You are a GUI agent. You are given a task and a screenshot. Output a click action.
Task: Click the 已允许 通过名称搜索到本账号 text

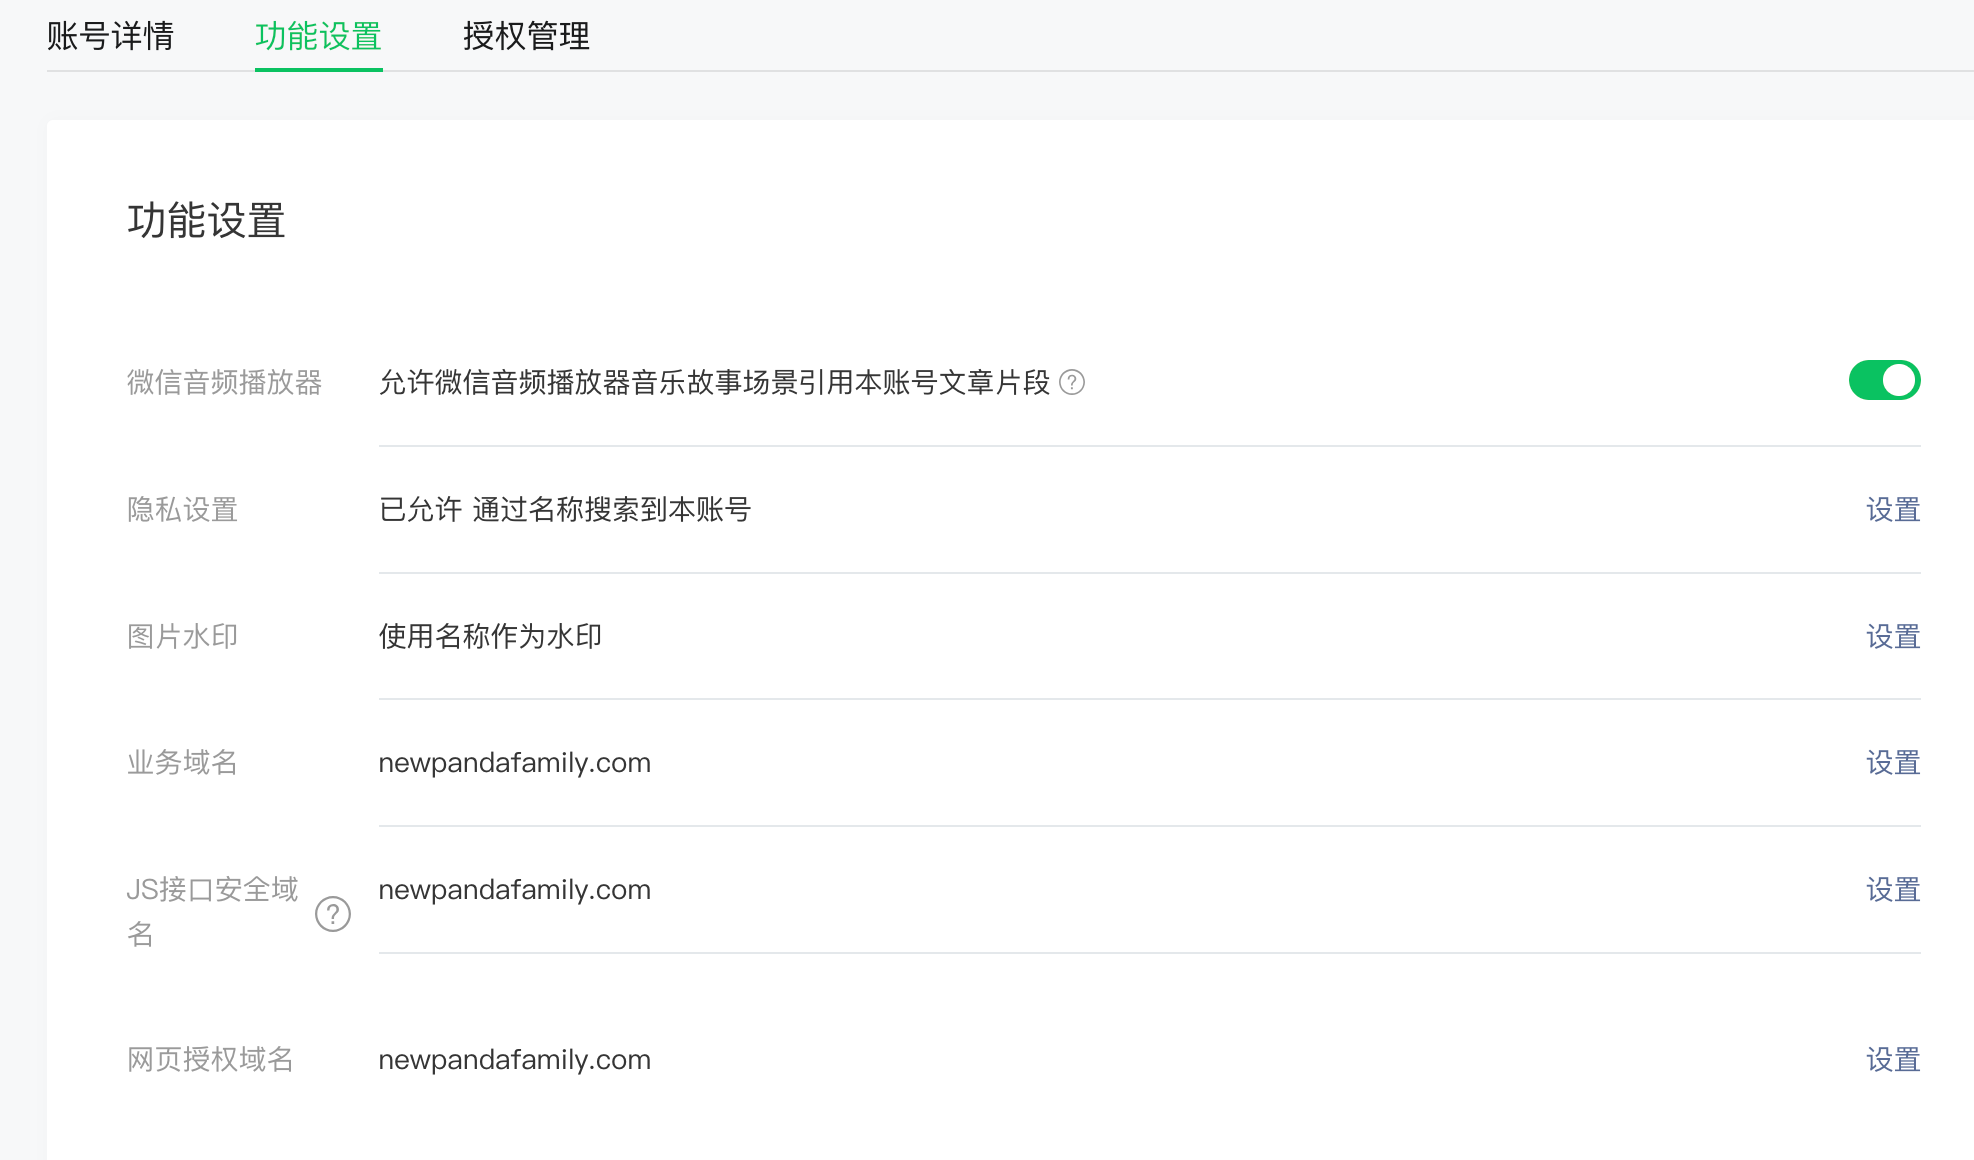click(x=565, y=510)
